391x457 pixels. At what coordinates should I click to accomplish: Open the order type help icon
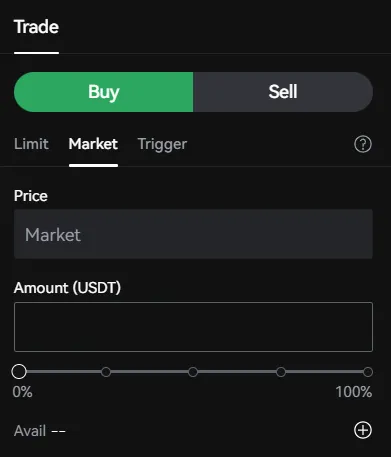pyautogui.click(x=363, y=144)
